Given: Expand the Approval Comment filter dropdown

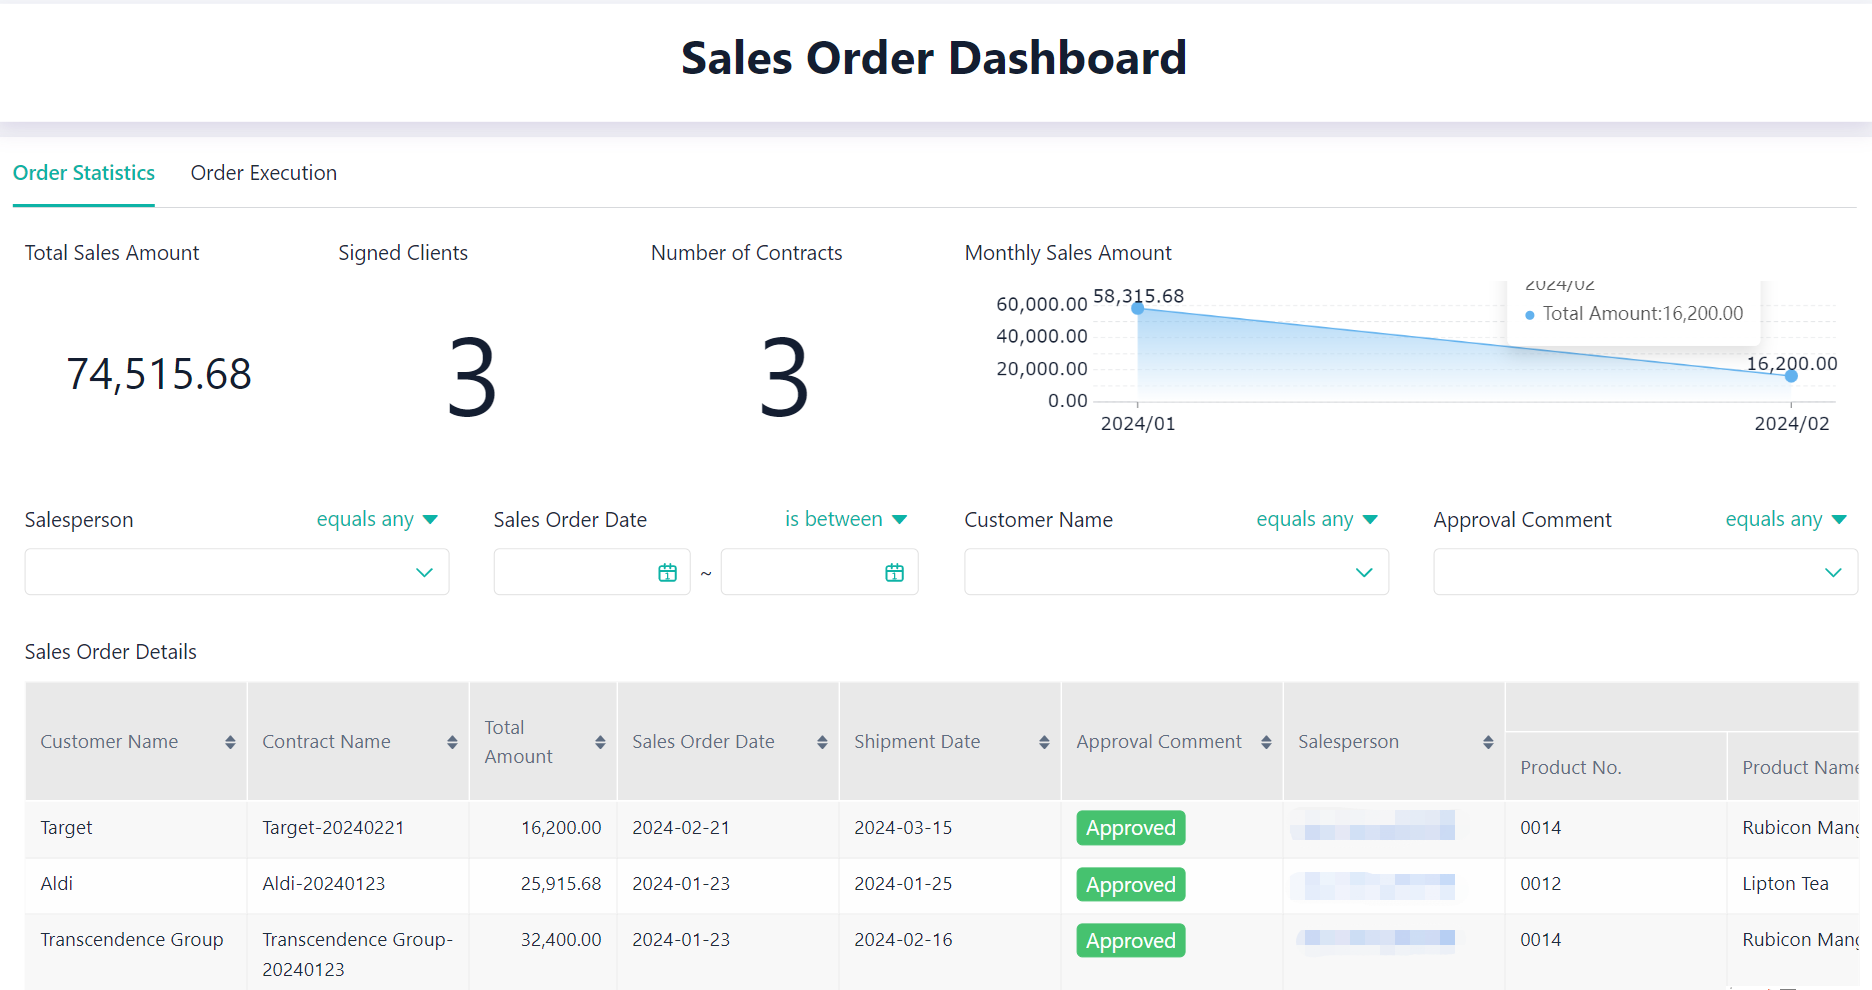Looking at the screenshot, I should 1832,573.
